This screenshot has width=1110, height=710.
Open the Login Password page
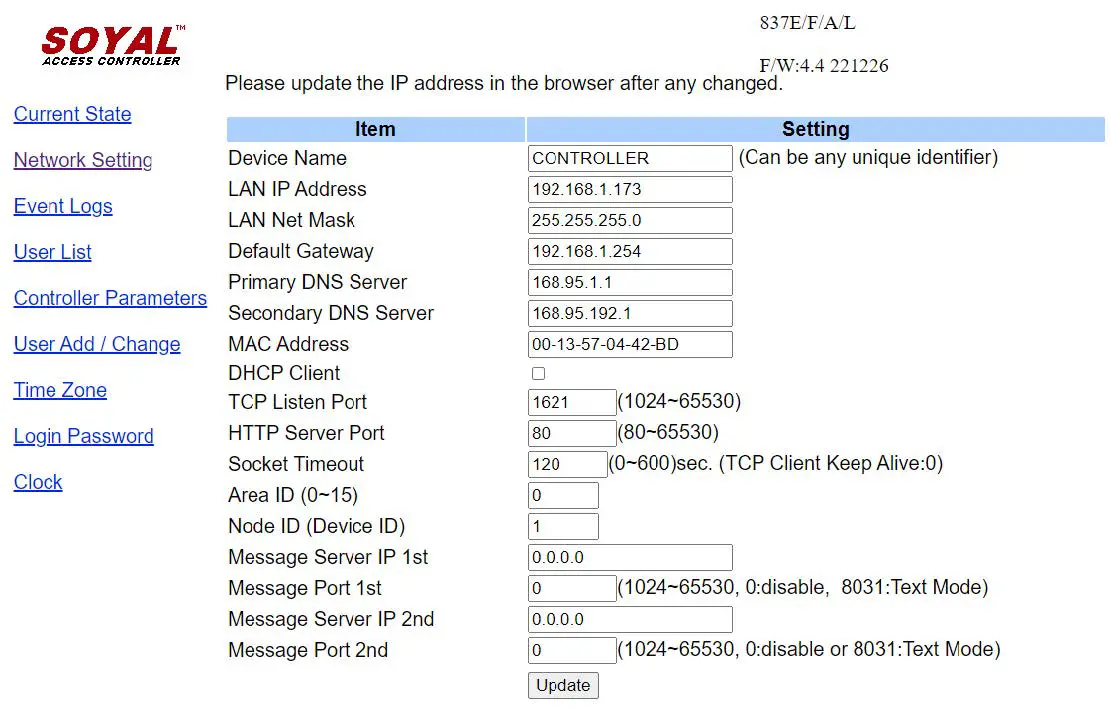click(83, 437)
